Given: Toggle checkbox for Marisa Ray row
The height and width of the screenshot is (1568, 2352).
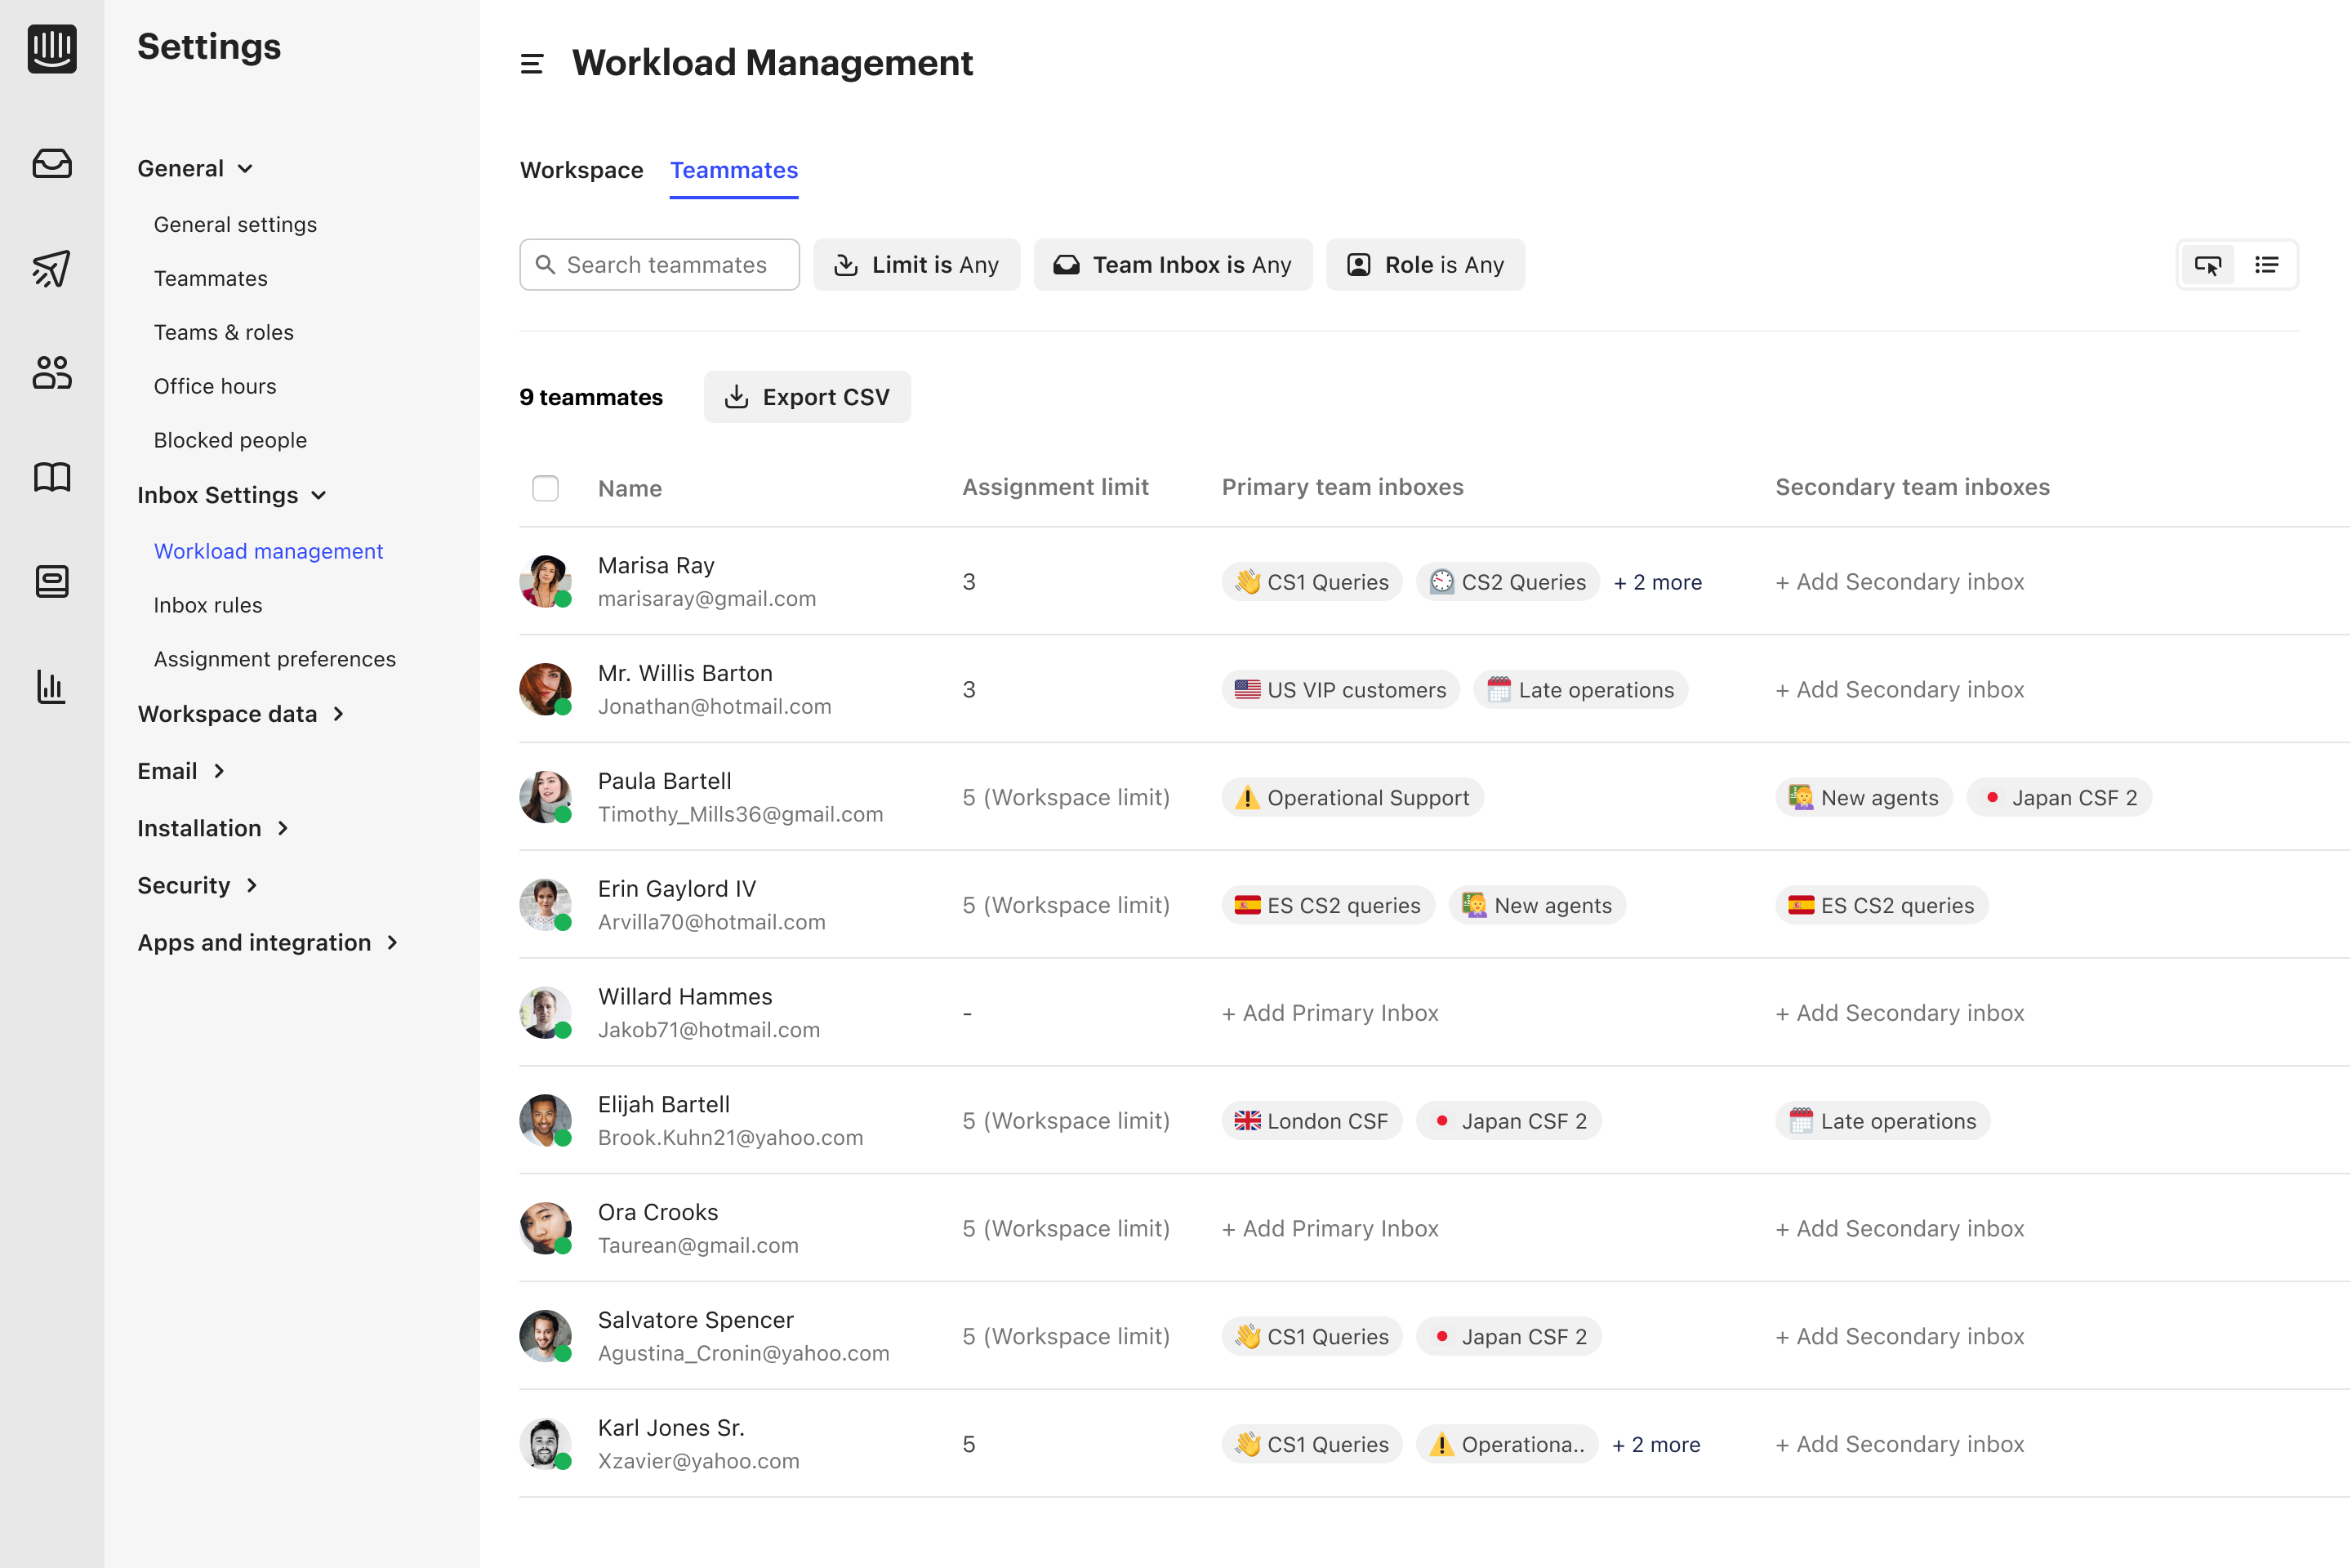Looking at the screenshot, I should pos(544,579).
